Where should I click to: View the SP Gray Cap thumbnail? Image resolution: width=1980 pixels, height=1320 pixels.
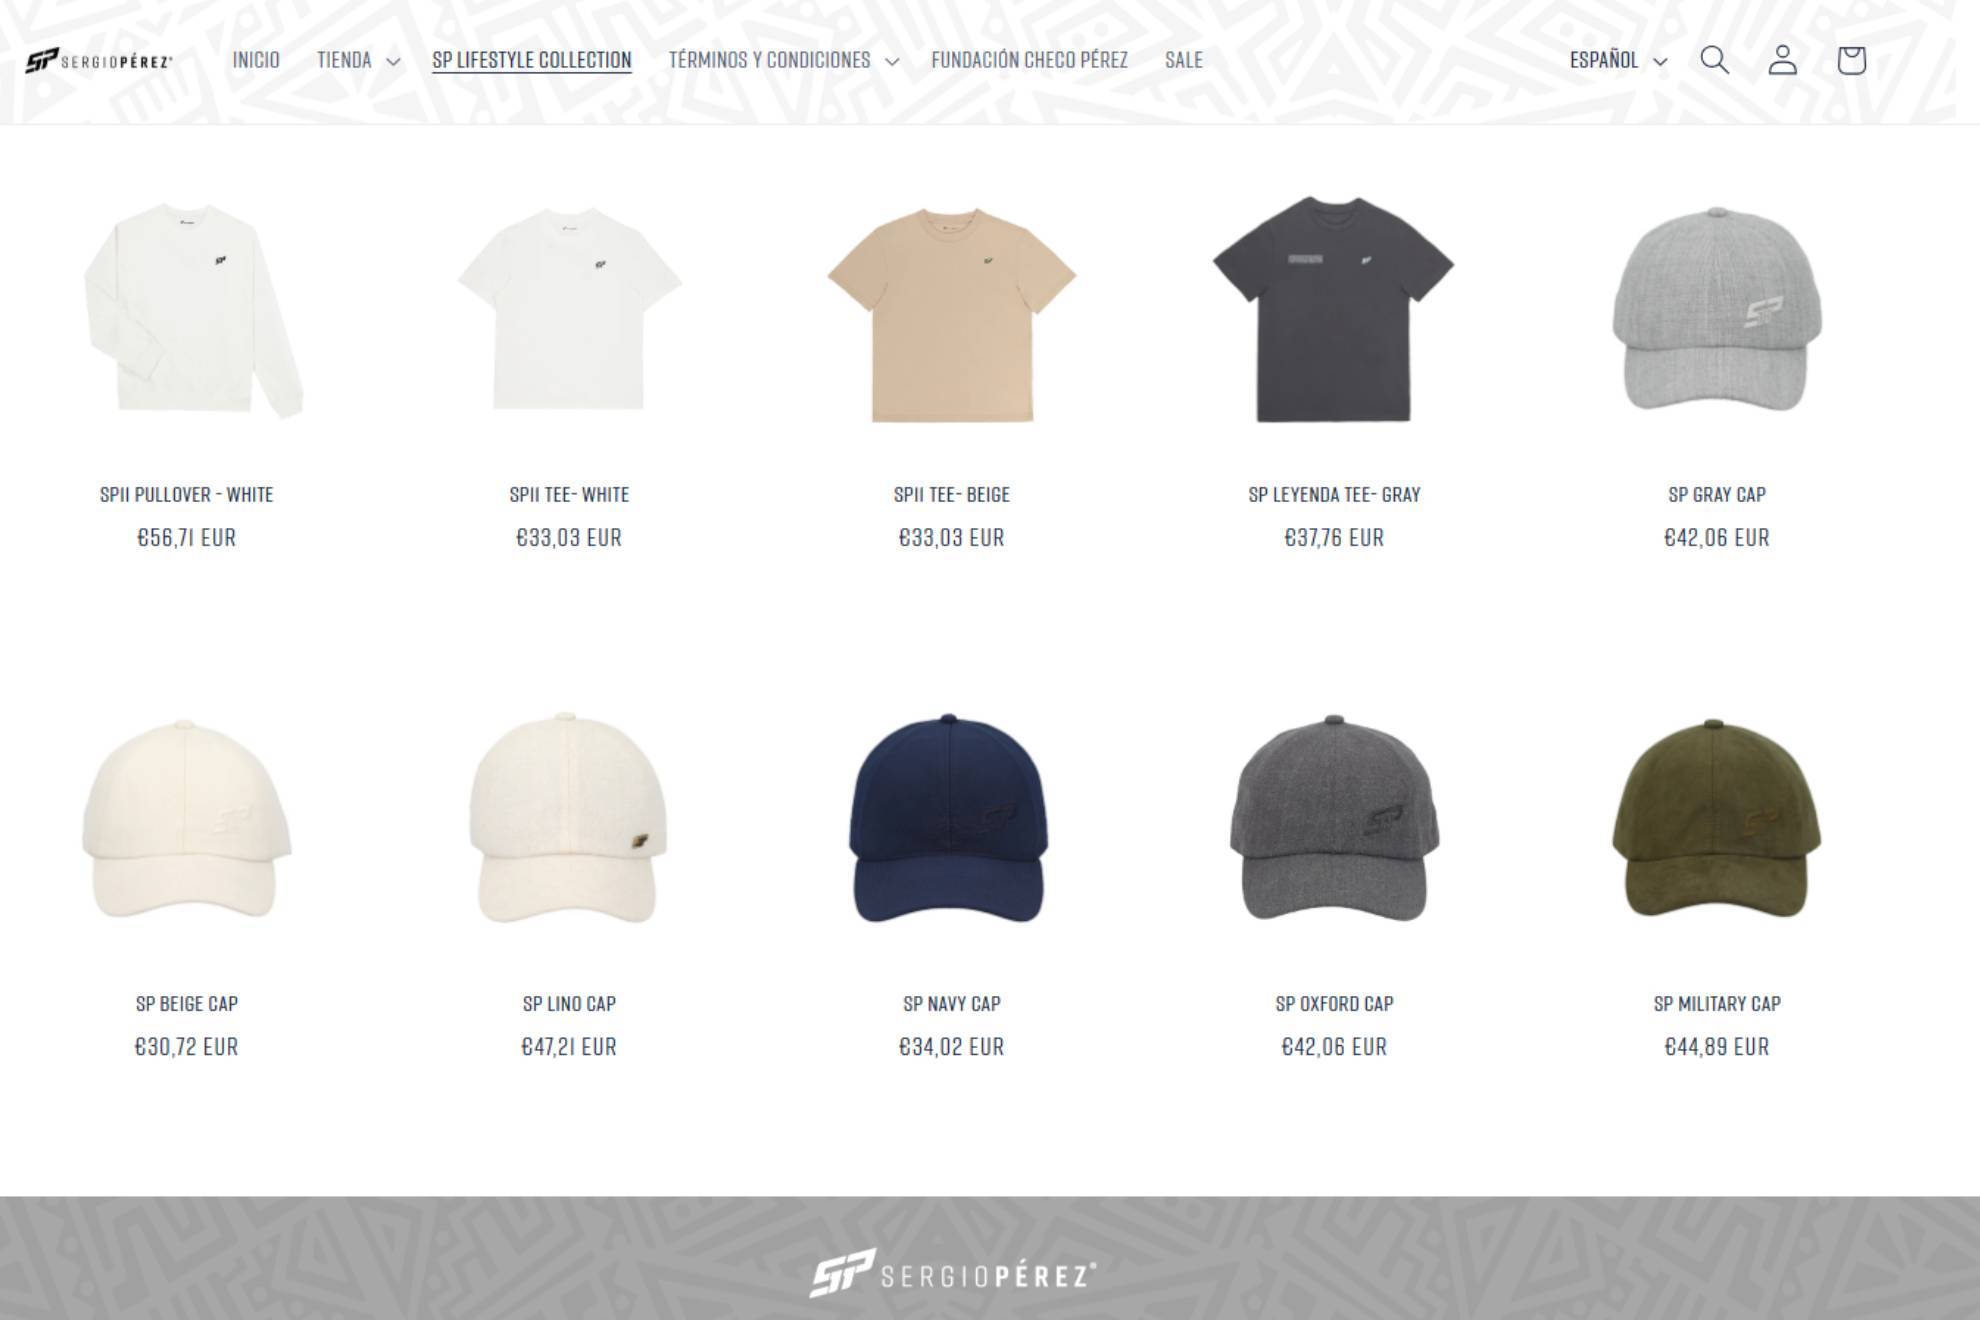click(1716, 309)
